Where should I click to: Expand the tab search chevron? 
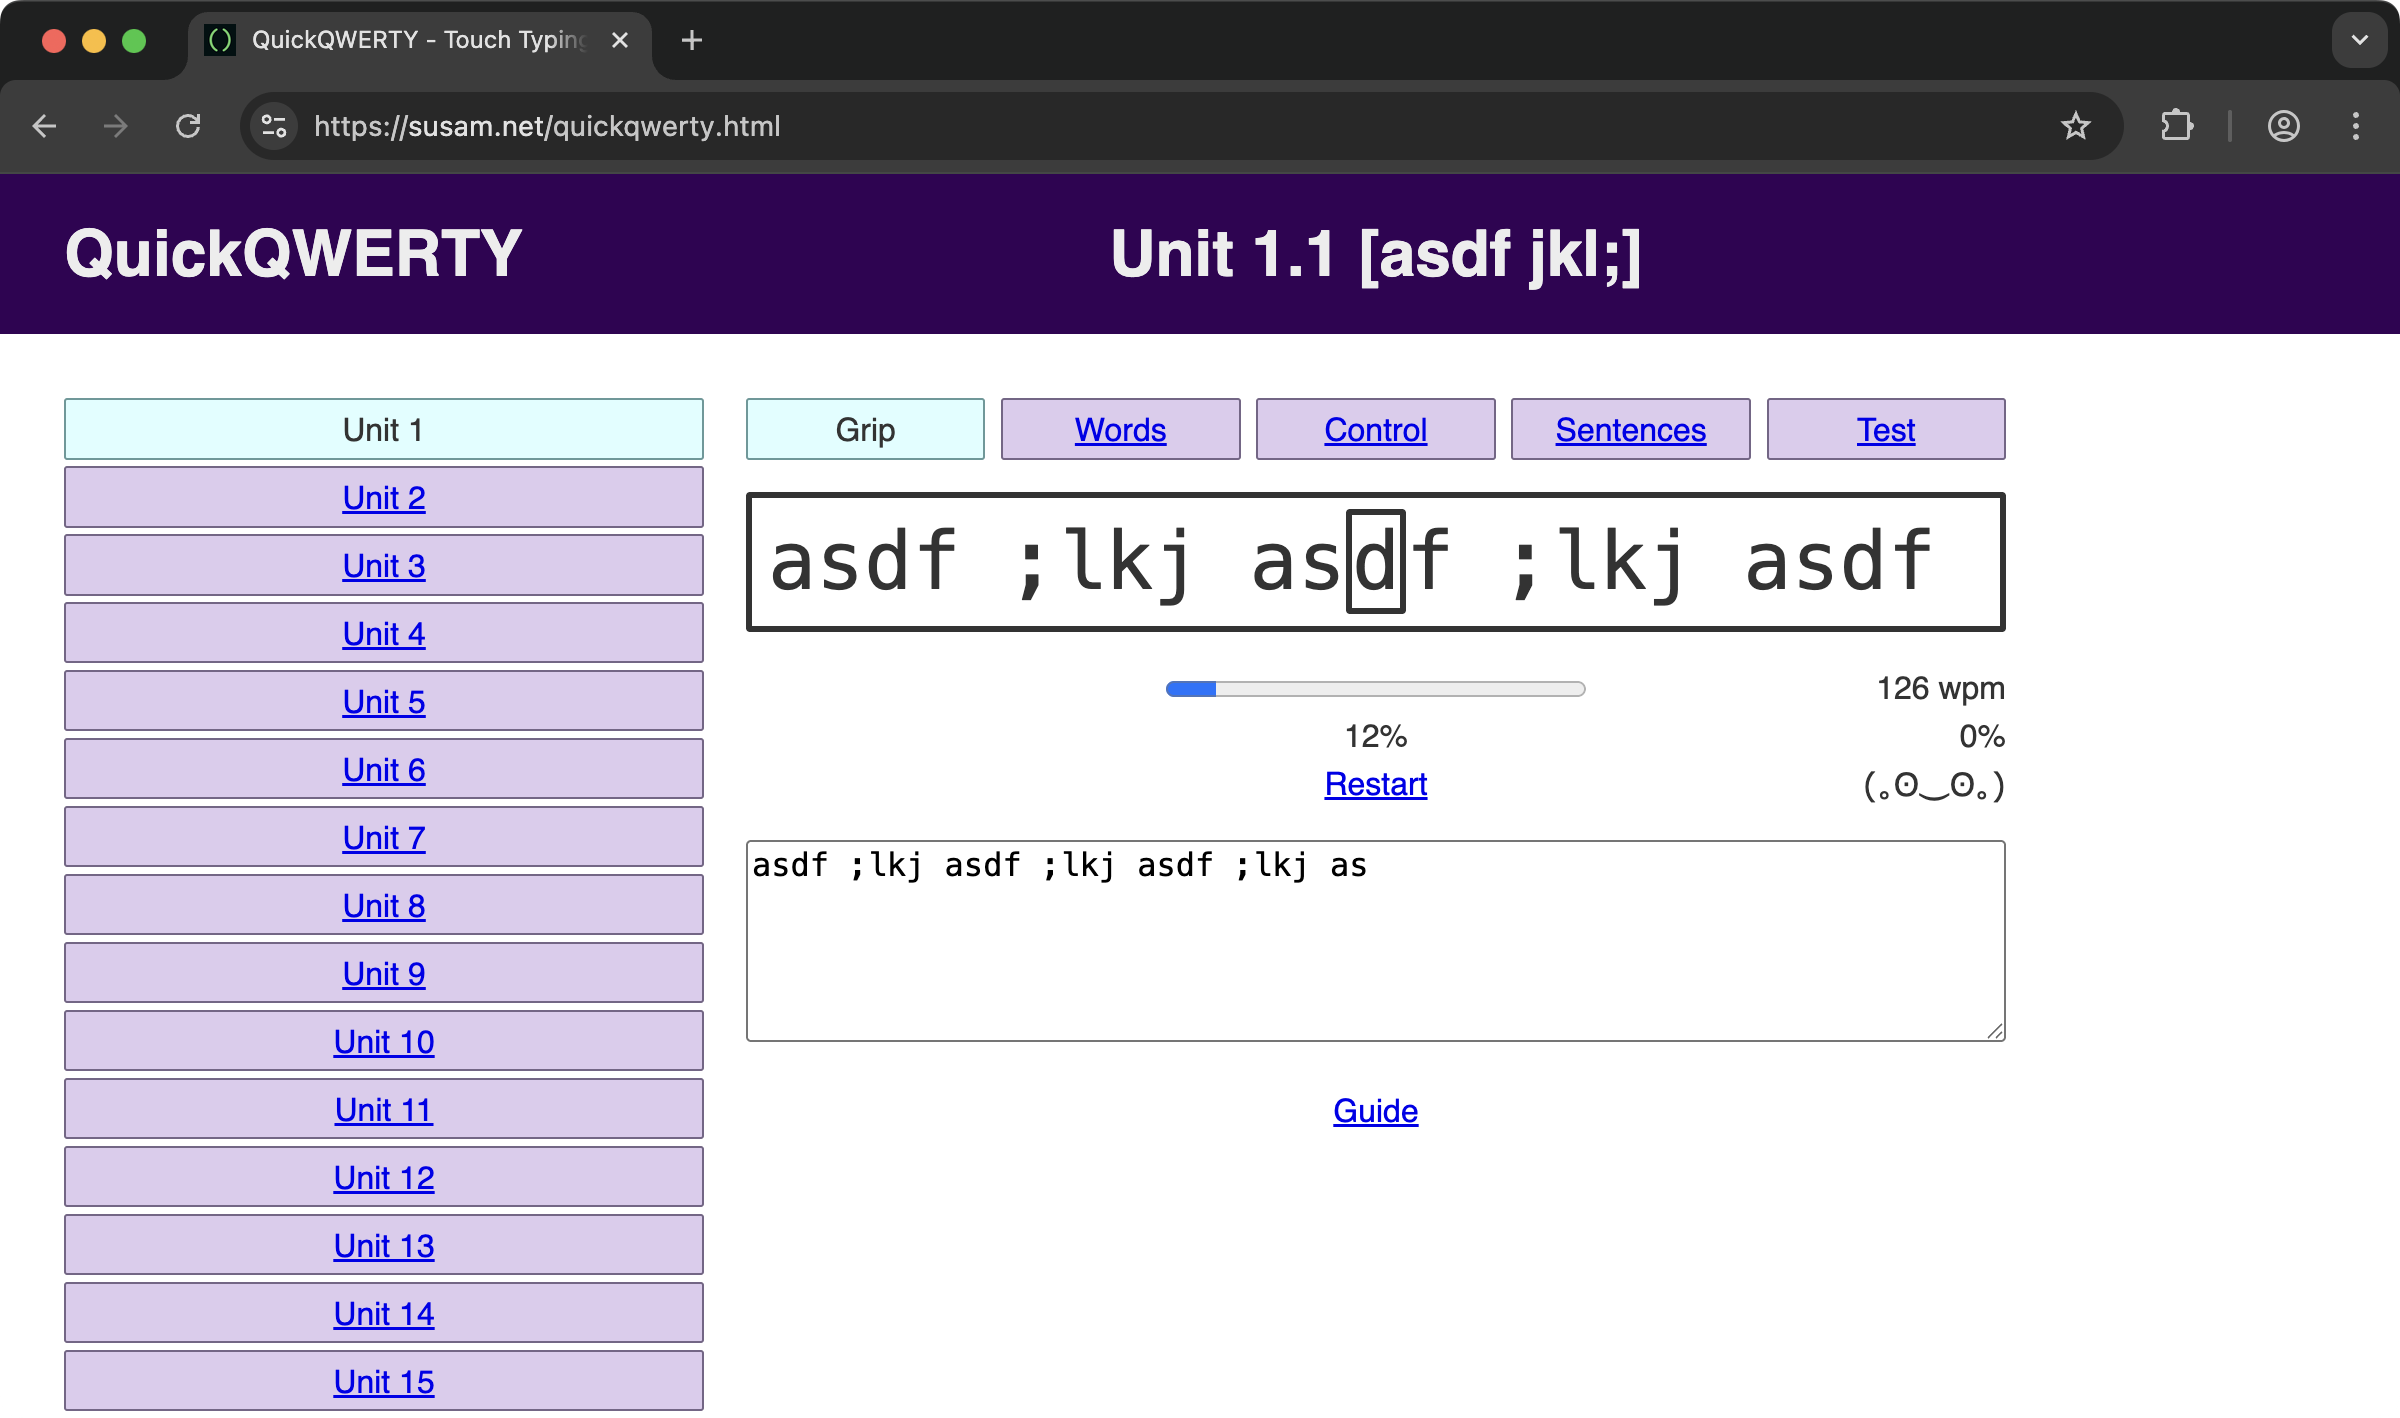(2360, 40)
